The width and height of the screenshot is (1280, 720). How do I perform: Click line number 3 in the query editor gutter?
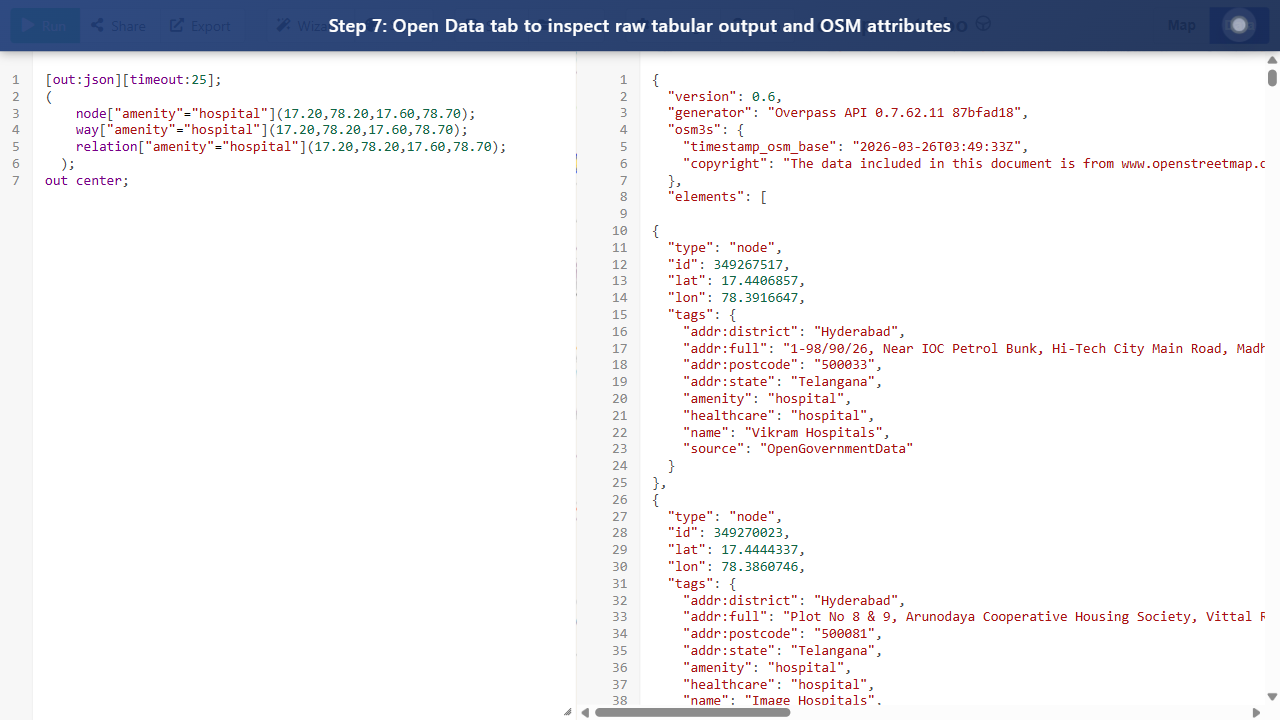[x=16, y=113]
